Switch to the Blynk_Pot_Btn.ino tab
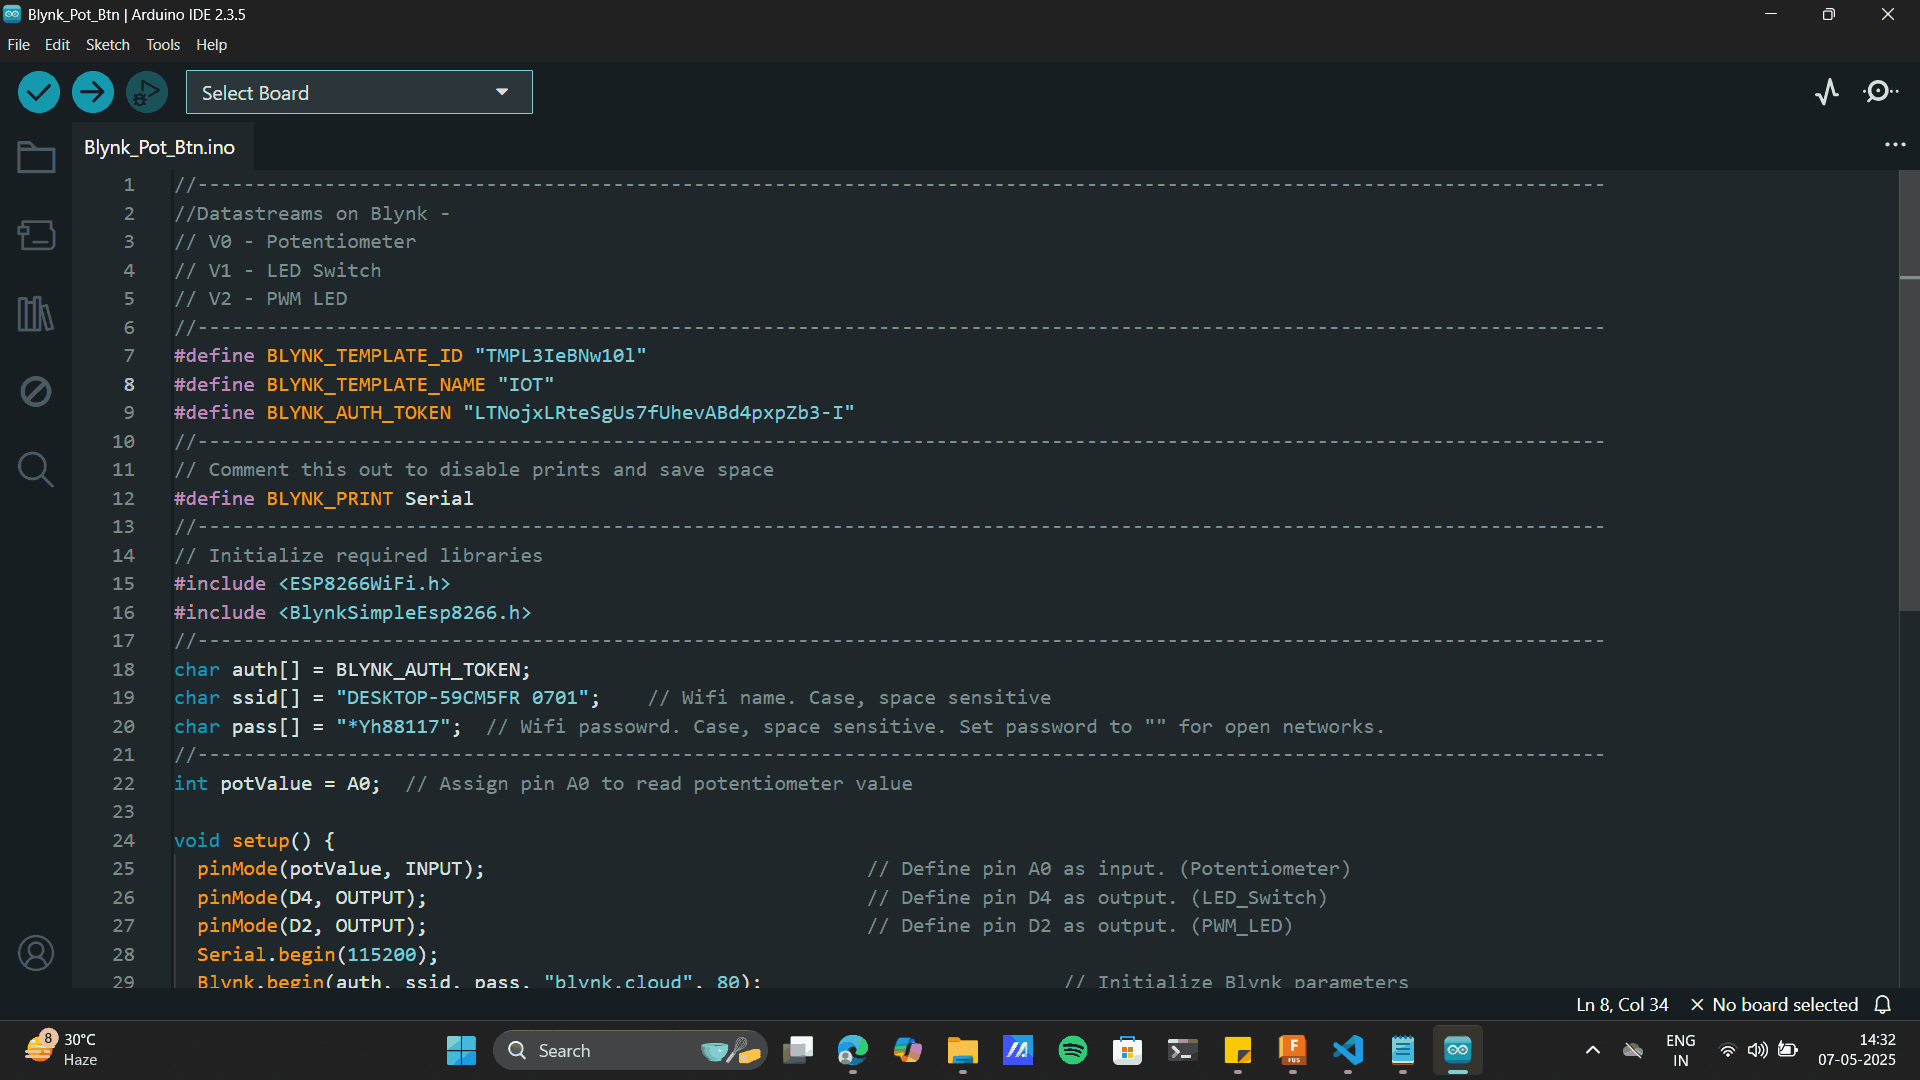This screenshot has width=1920, height=1080. 160,147
